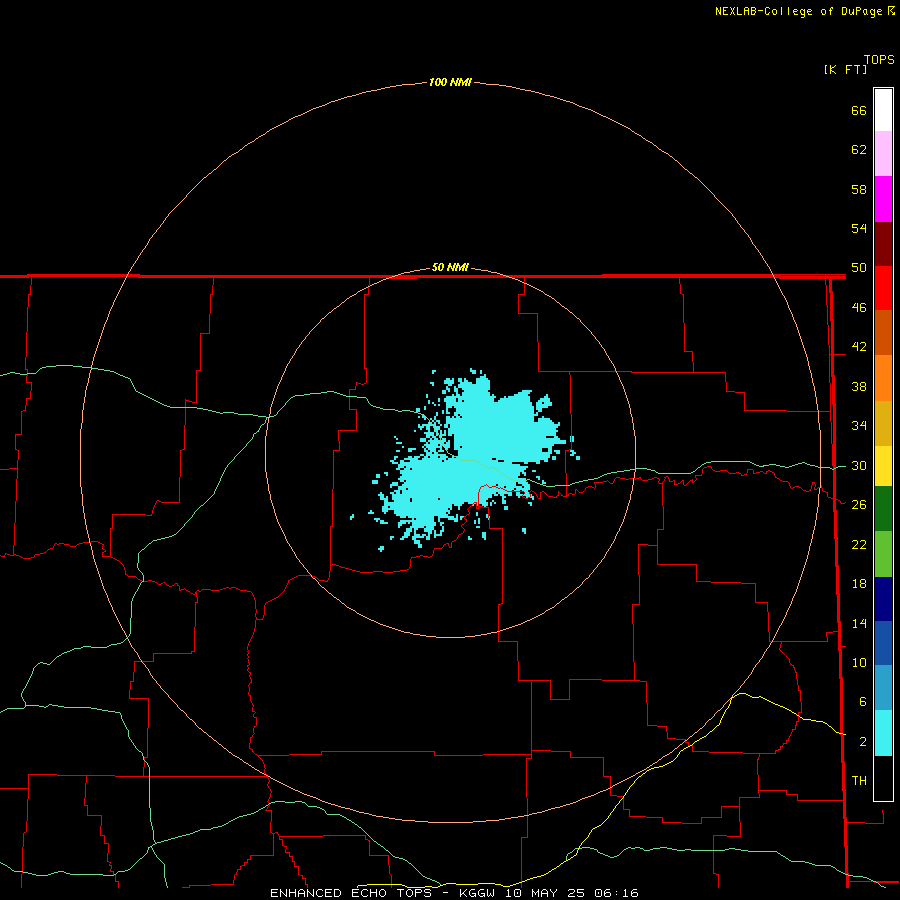Click the 66 legend value
Viewport: 900px width, 900px height.
pyautogui.click(x=859, y=110)
